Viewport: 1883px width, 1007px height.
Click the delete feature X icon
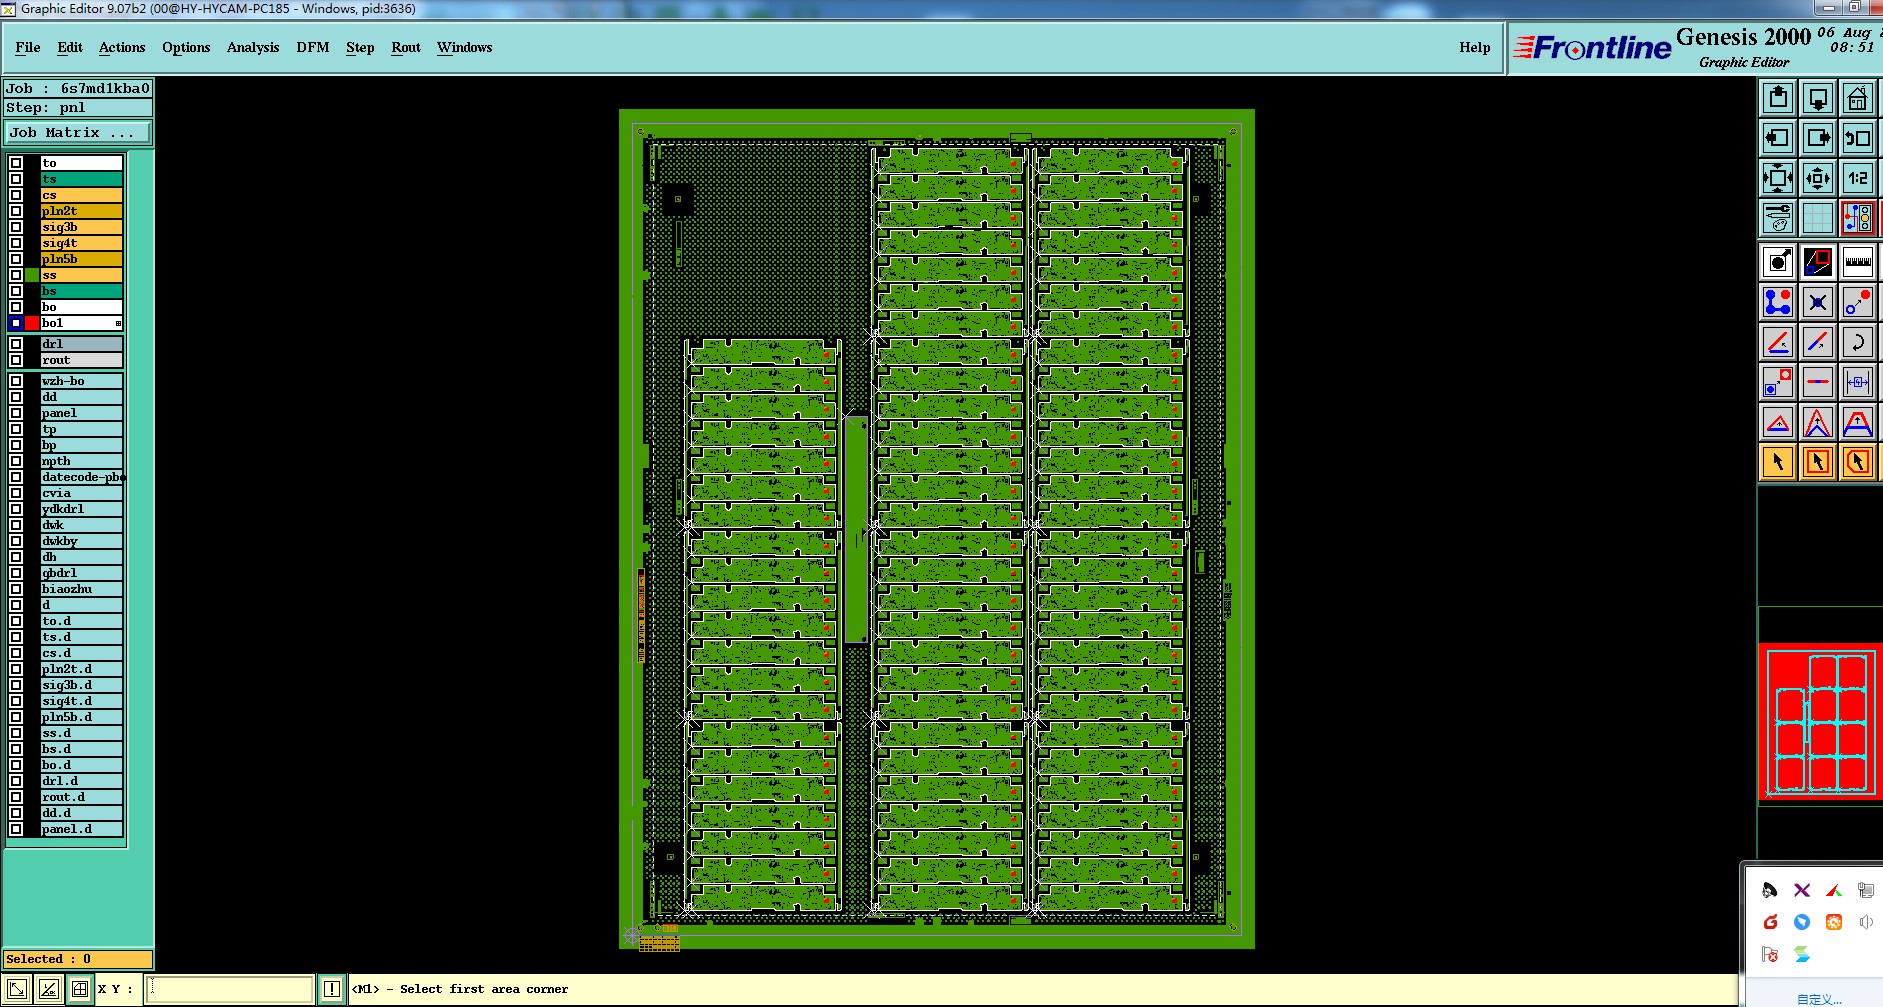pos(1818,302)
